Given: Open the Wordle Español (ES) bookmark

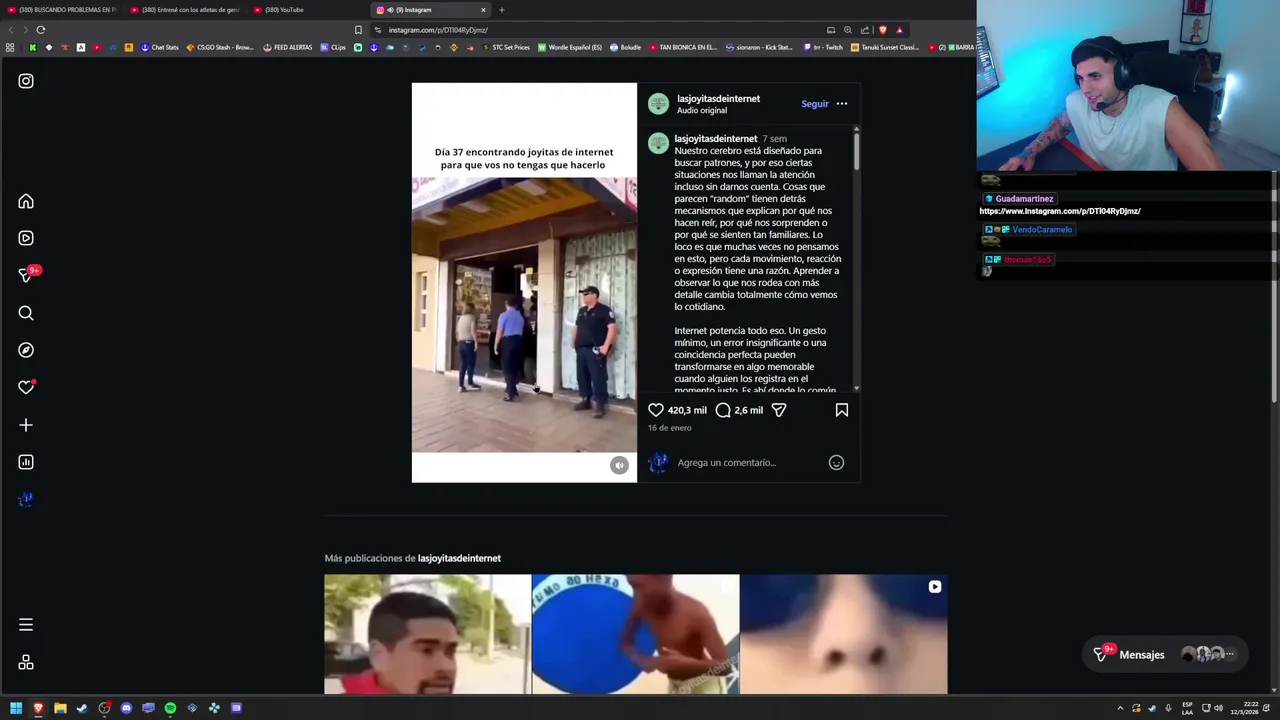Looking at the screenshot, I should [x=570, y=47].
